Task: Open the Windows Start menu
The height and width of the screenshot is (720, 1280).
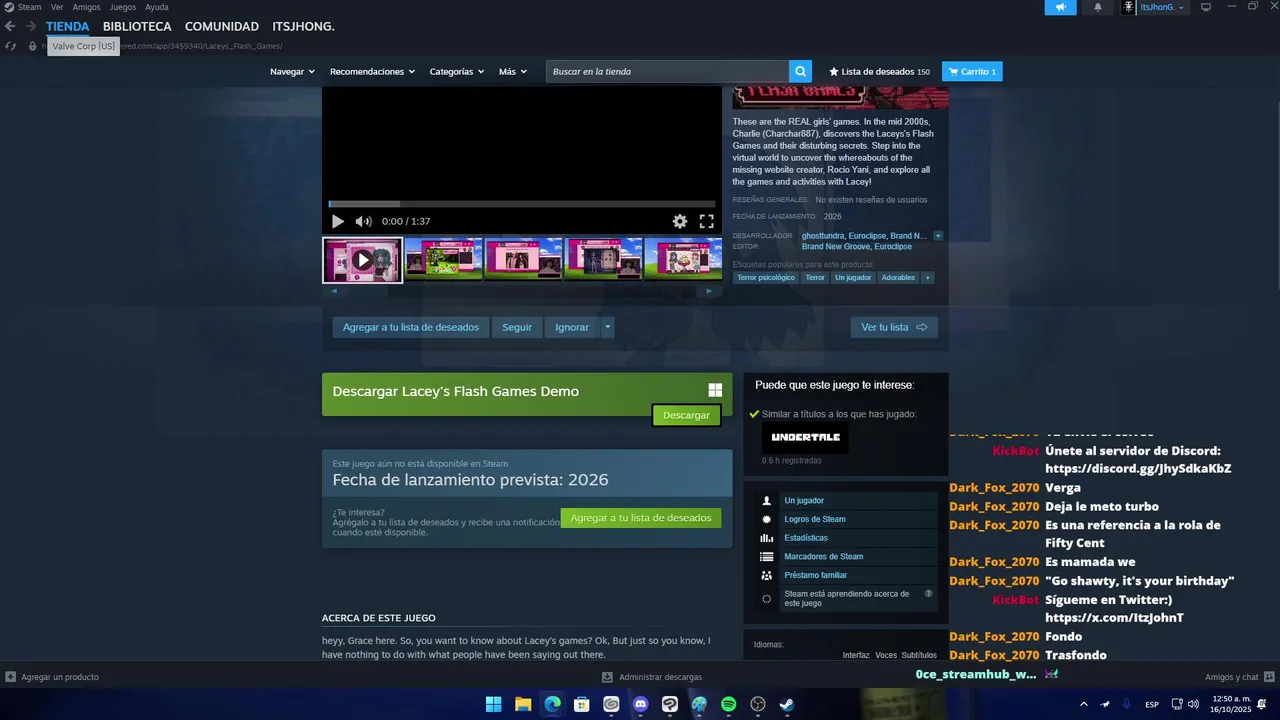Action: tap(494, 704)
